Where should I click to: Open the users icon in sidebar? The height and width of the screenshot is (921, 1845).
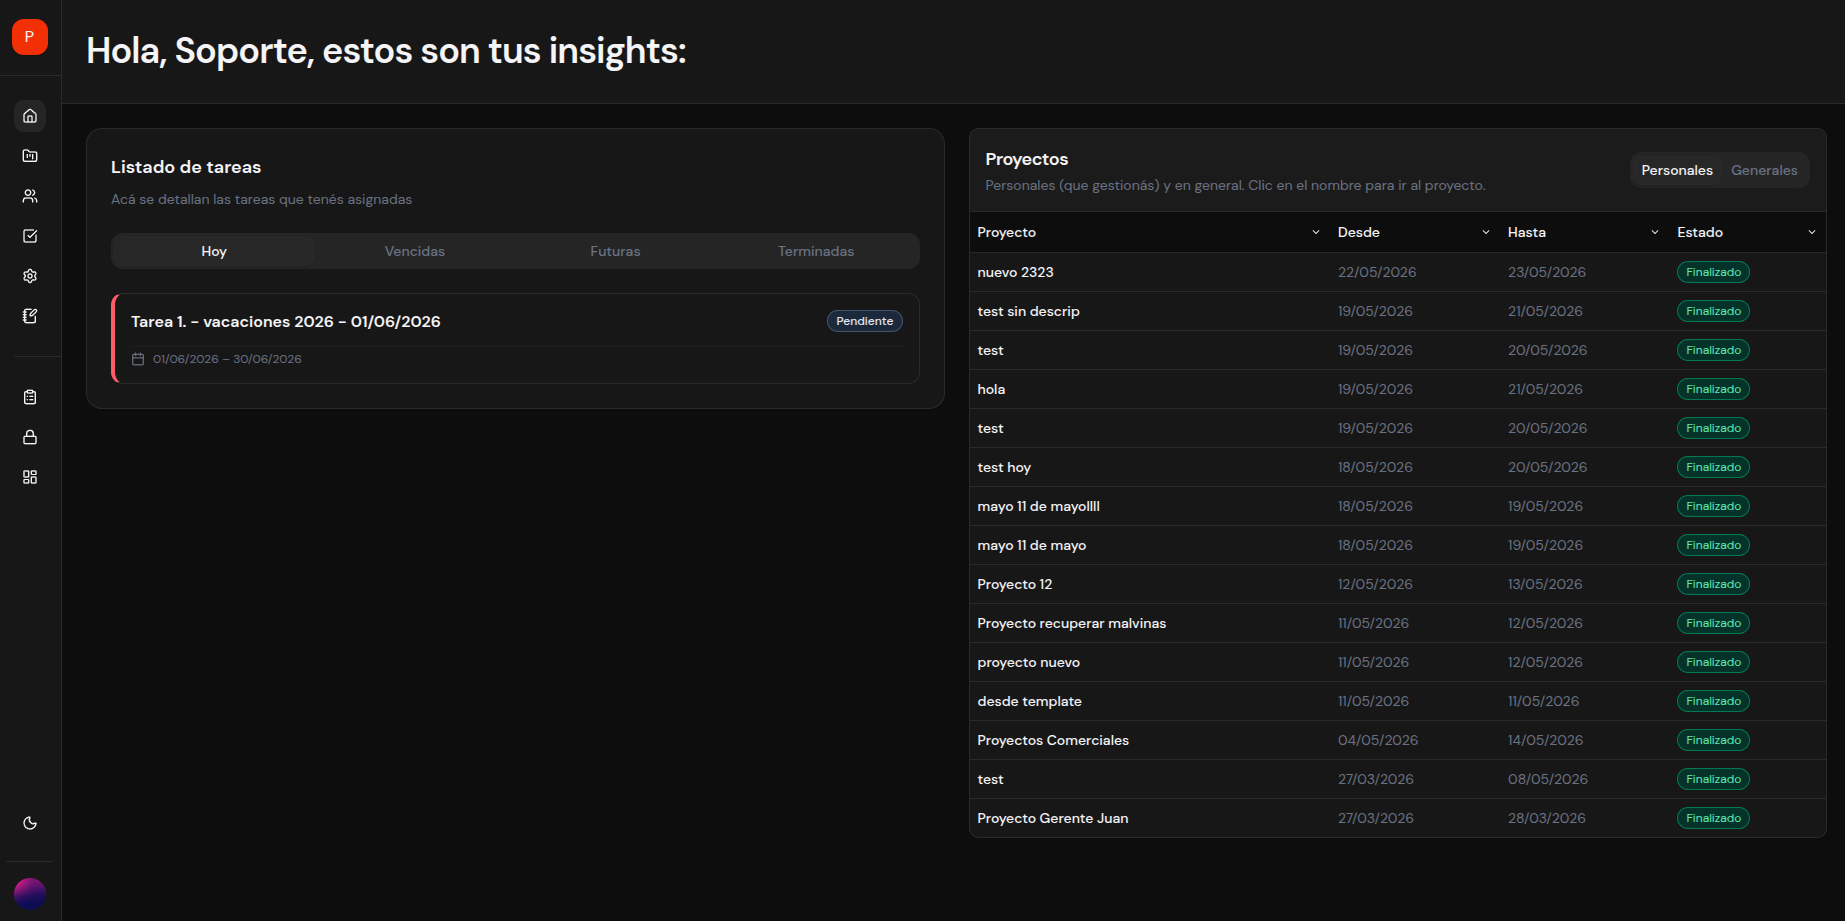tap(30, 196)
